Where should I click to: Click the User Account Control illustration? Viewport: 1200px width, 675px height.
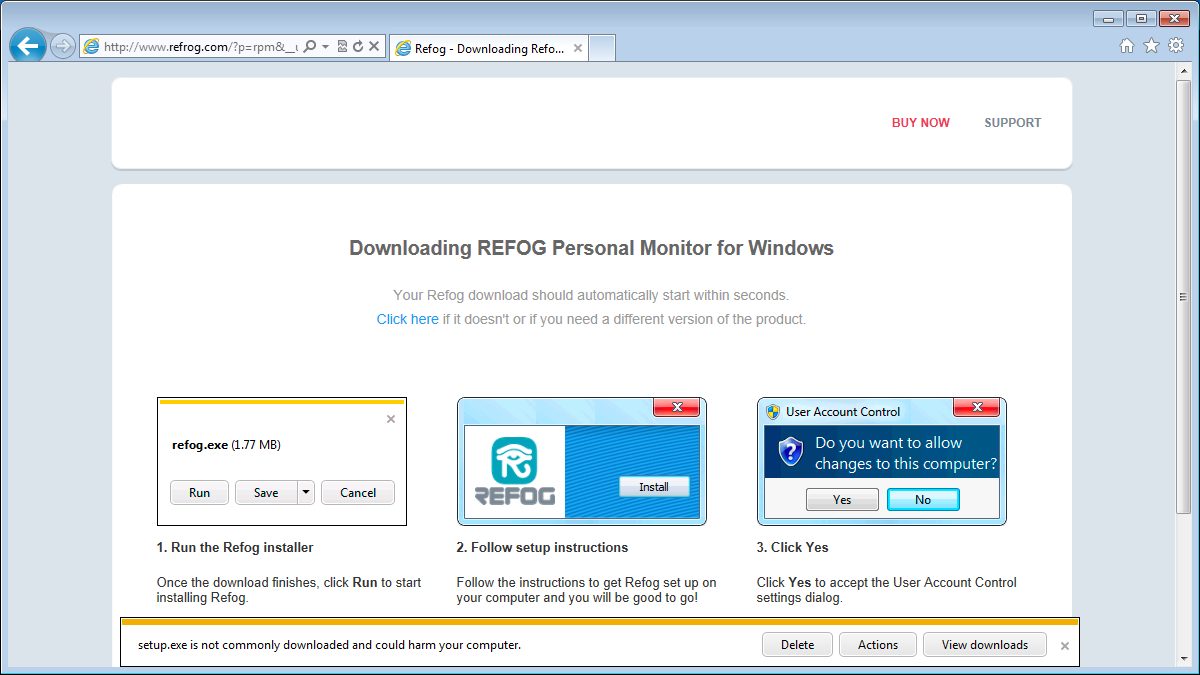click(x=882, y=461)
